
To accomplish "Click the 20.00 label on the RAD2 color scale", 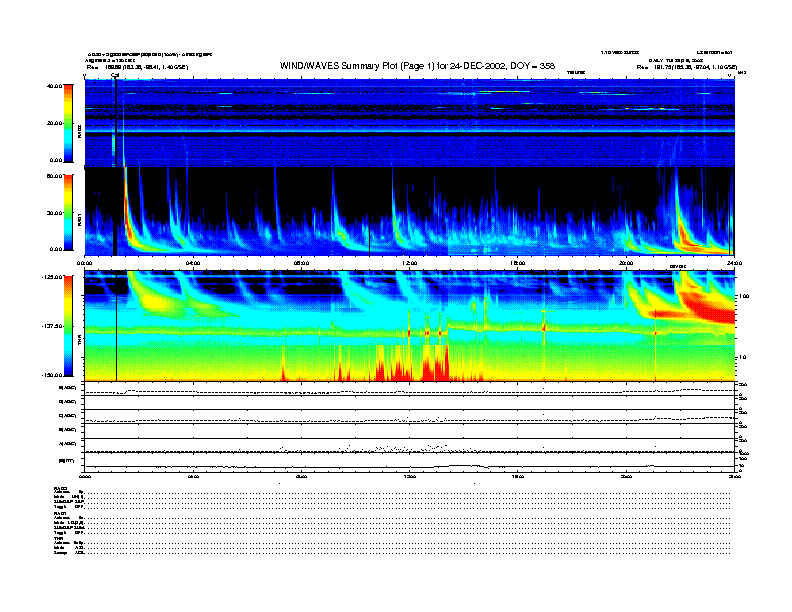I will 54,123.
